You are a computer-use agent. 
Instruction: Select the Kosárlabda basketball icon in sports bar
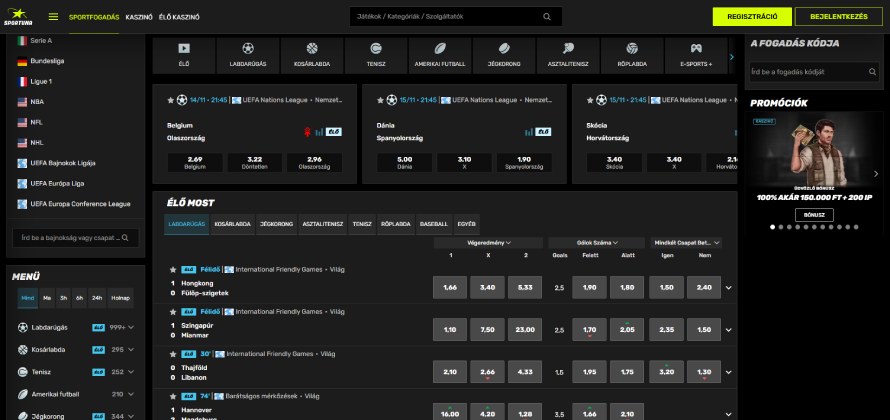click(311, 49)
